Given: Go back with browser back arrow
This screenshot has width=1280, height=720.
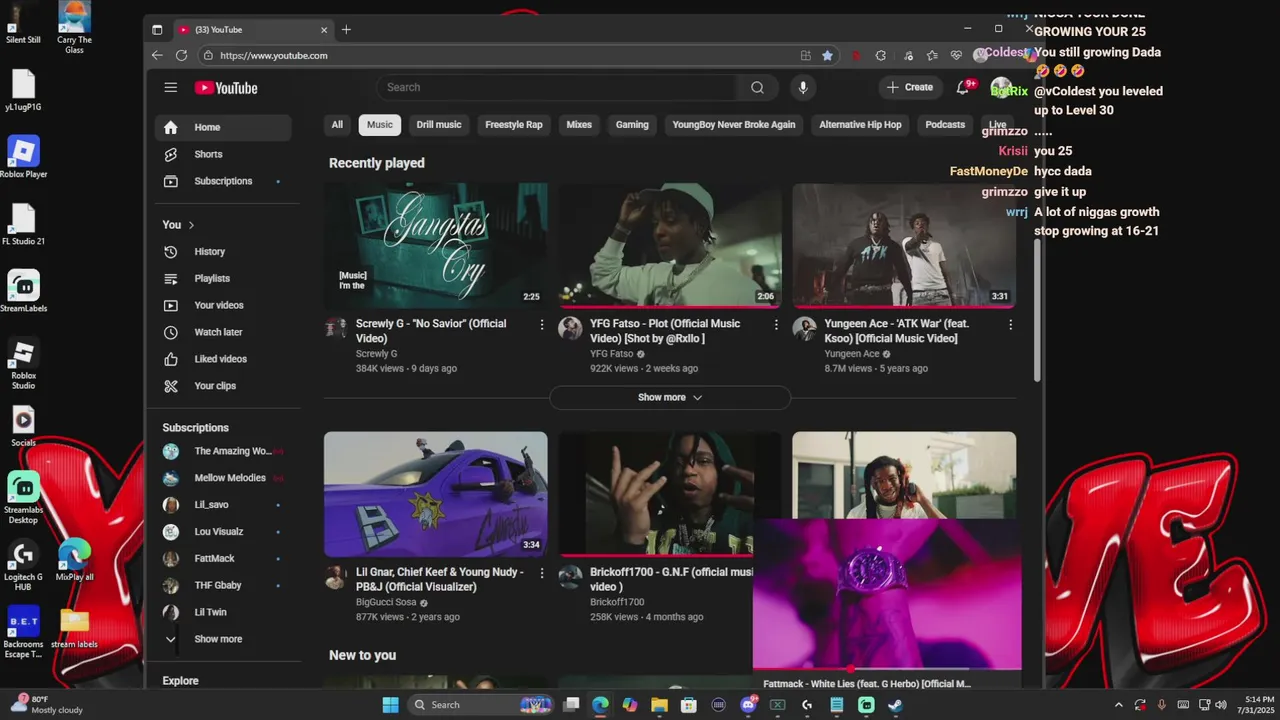Looking at the screenshot, I should pos(157,56).
